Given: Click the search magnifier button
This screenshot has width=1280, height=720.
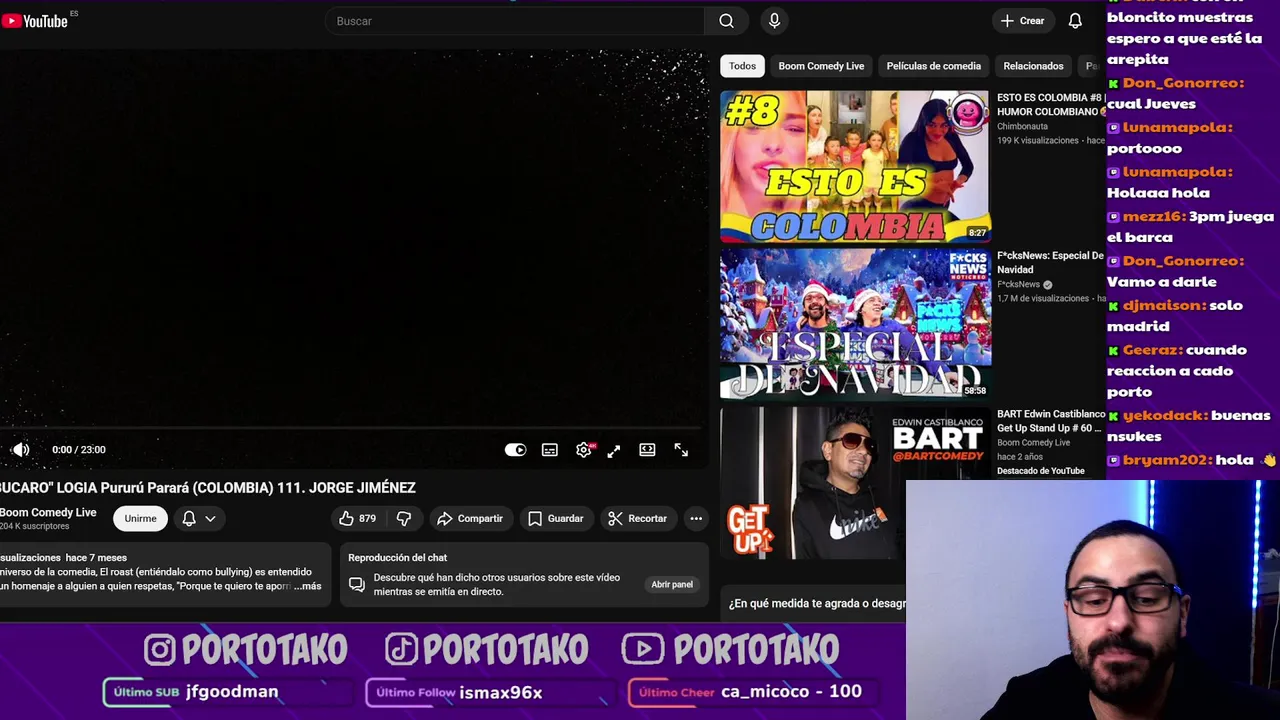Looking at the screenshot, I should 726,21.
